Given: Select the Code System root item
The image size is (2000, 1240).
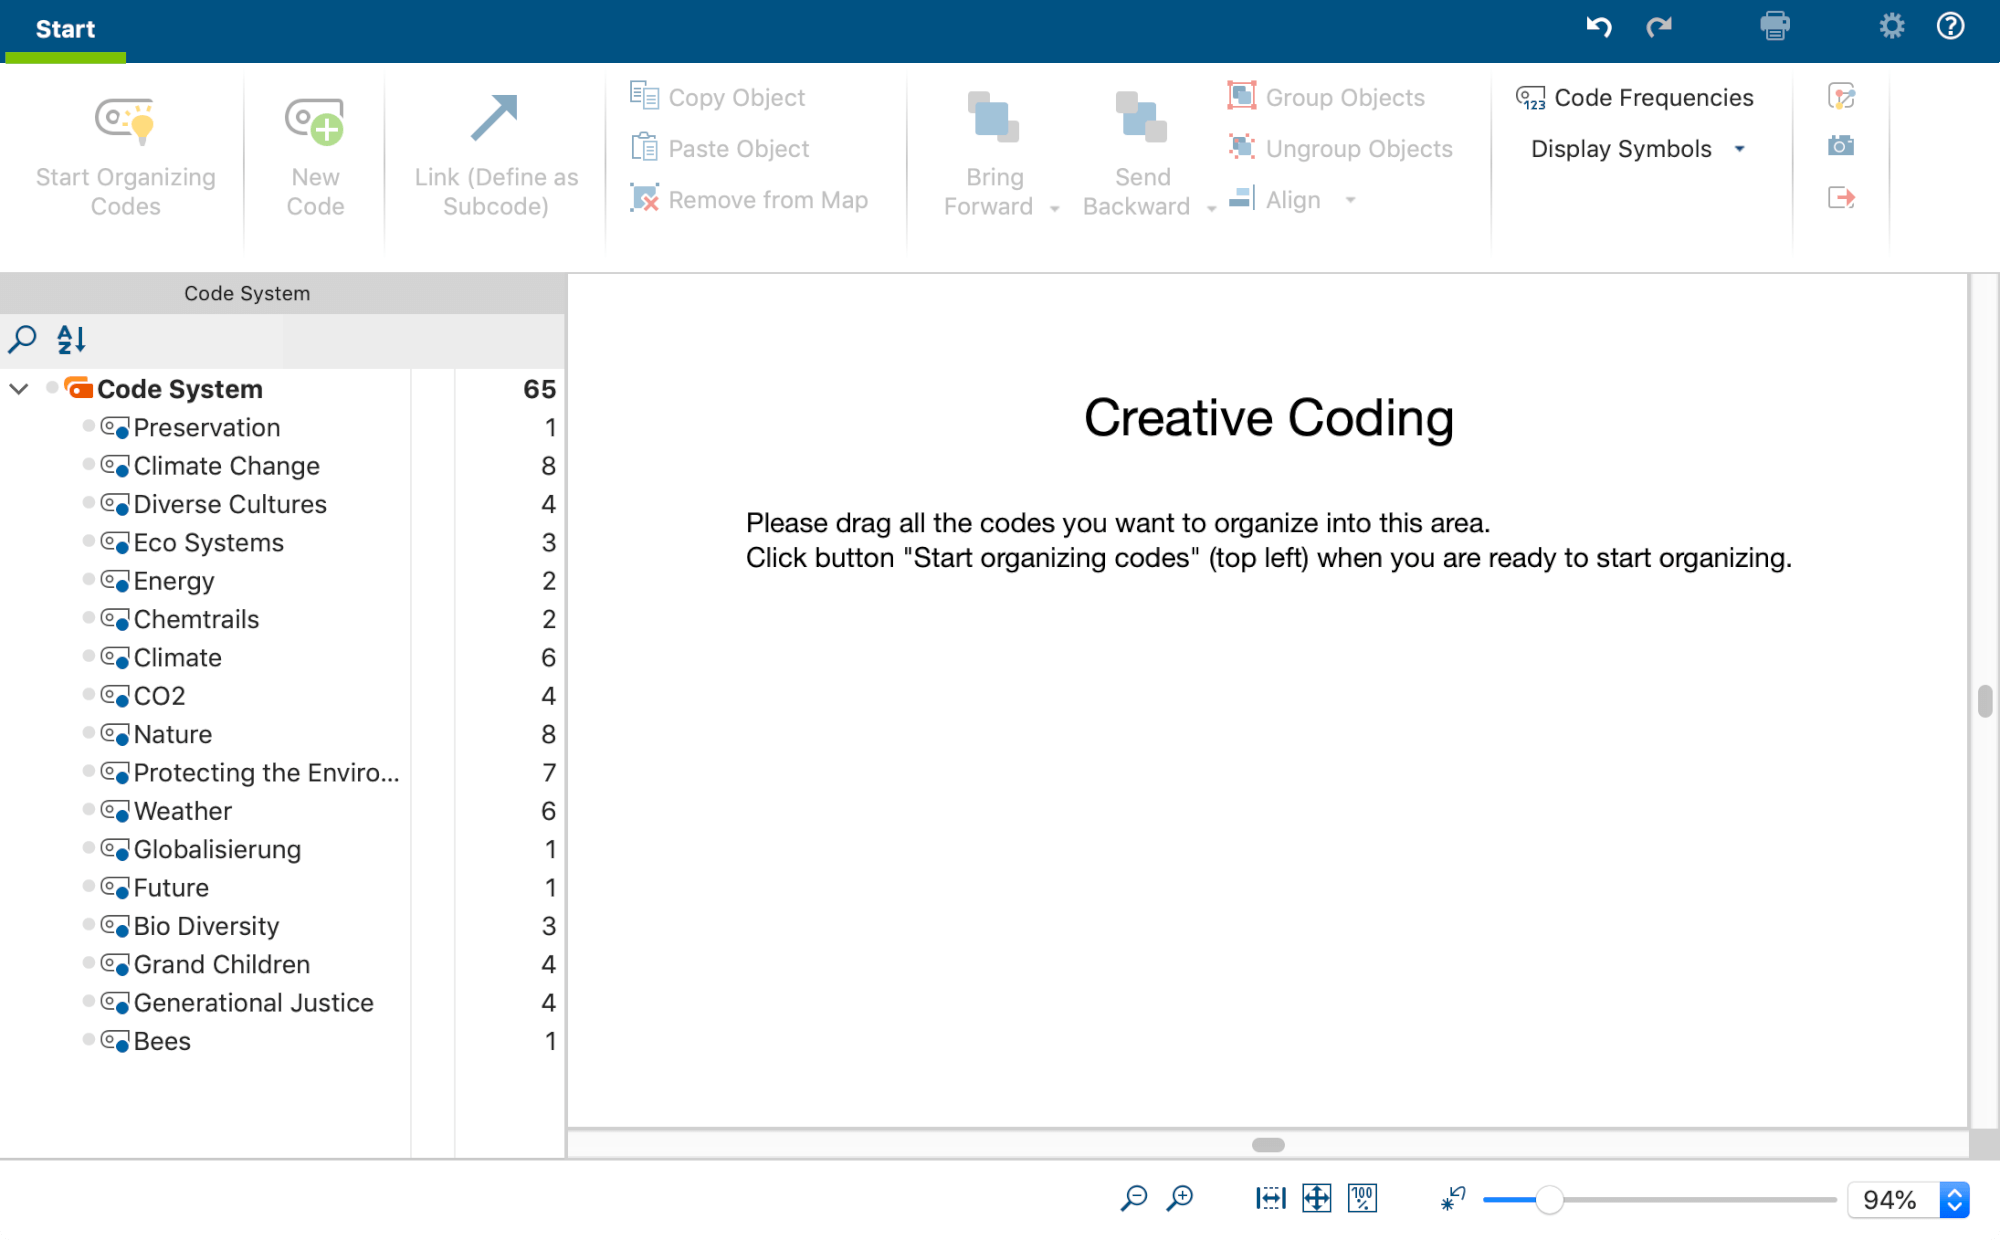Looking at the screenshot, I should 180,389.
